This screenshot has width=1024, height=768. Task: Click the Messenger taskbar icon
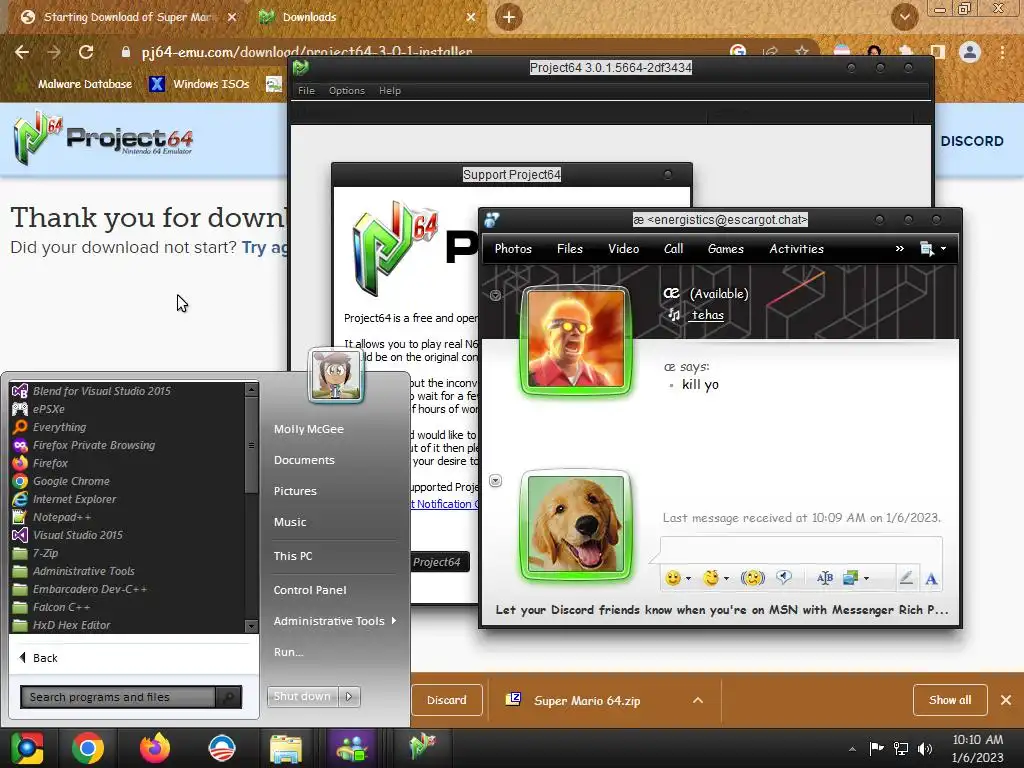point(352,748)
